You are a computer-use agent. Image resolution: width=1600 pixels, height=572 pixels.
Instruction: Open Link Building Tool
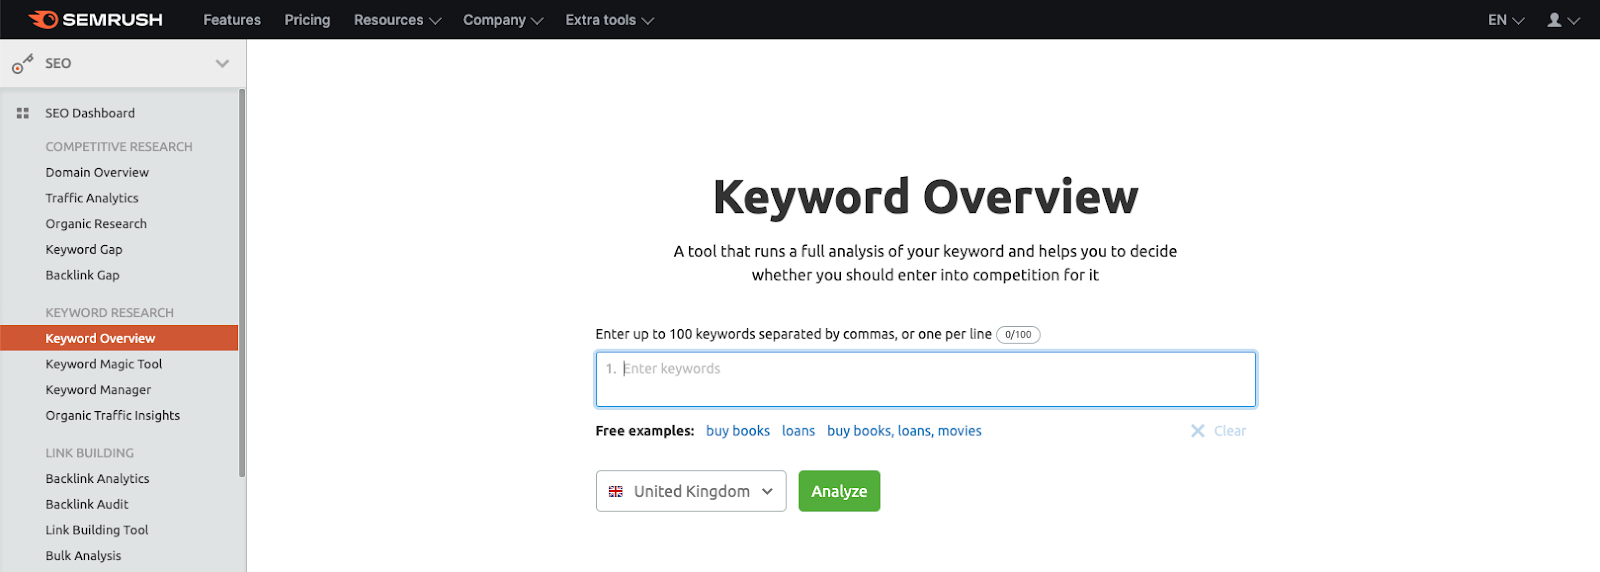97,530
